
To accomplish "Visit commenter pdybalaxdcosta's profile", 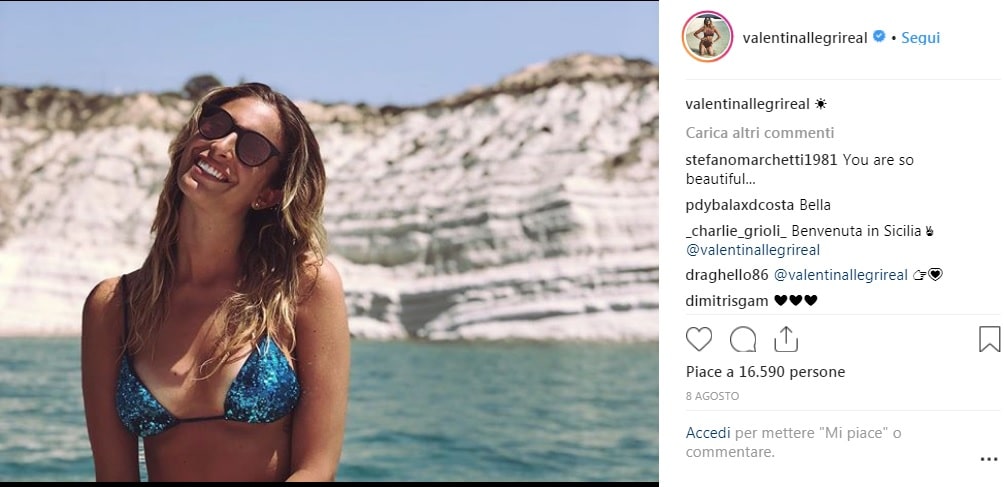I will [x=740, y=205].
